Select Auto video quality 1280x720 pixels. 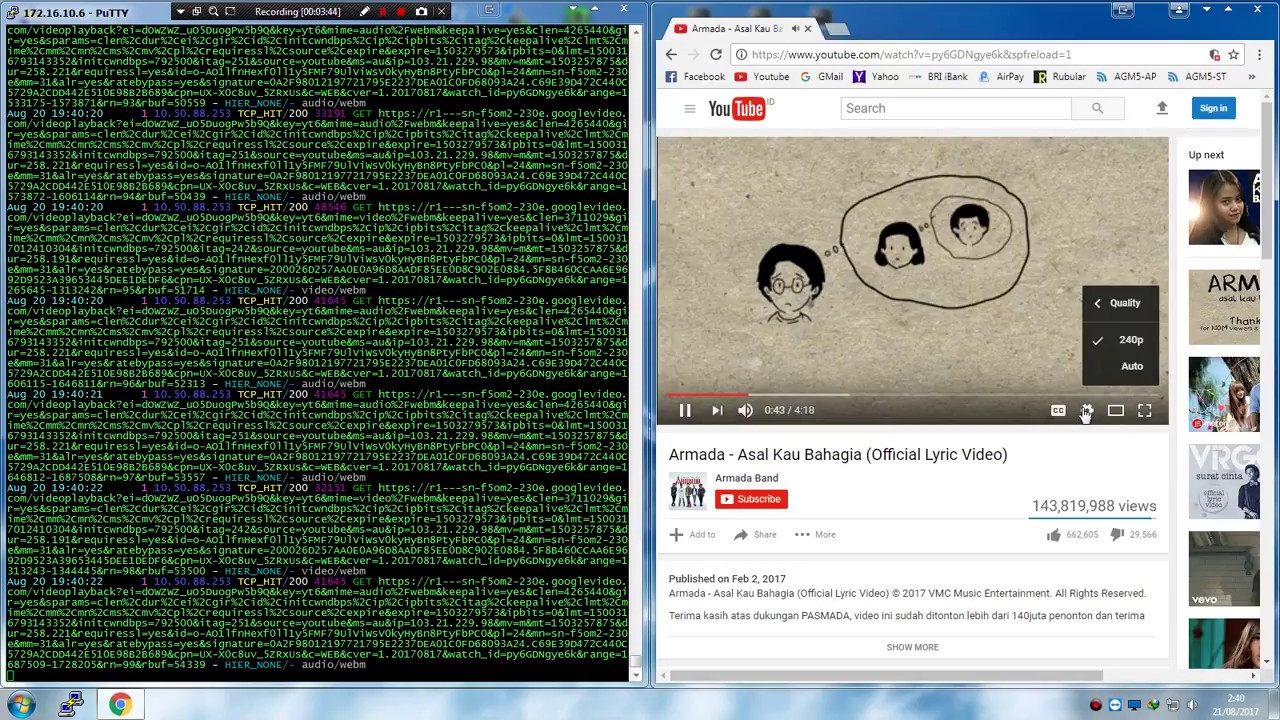(1120, 366)
